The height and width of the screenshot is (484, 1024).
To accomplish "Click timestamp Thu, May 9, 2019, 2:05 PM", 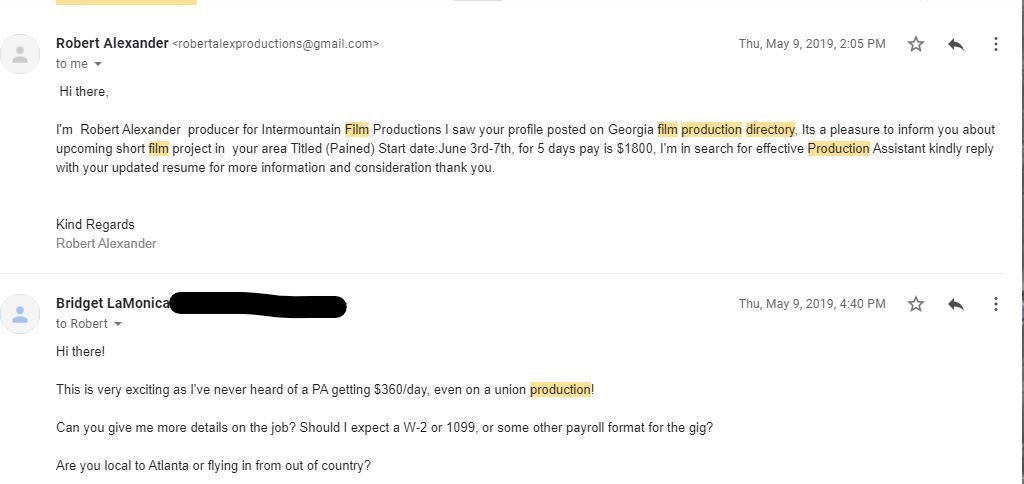I will tap(812, 44).
